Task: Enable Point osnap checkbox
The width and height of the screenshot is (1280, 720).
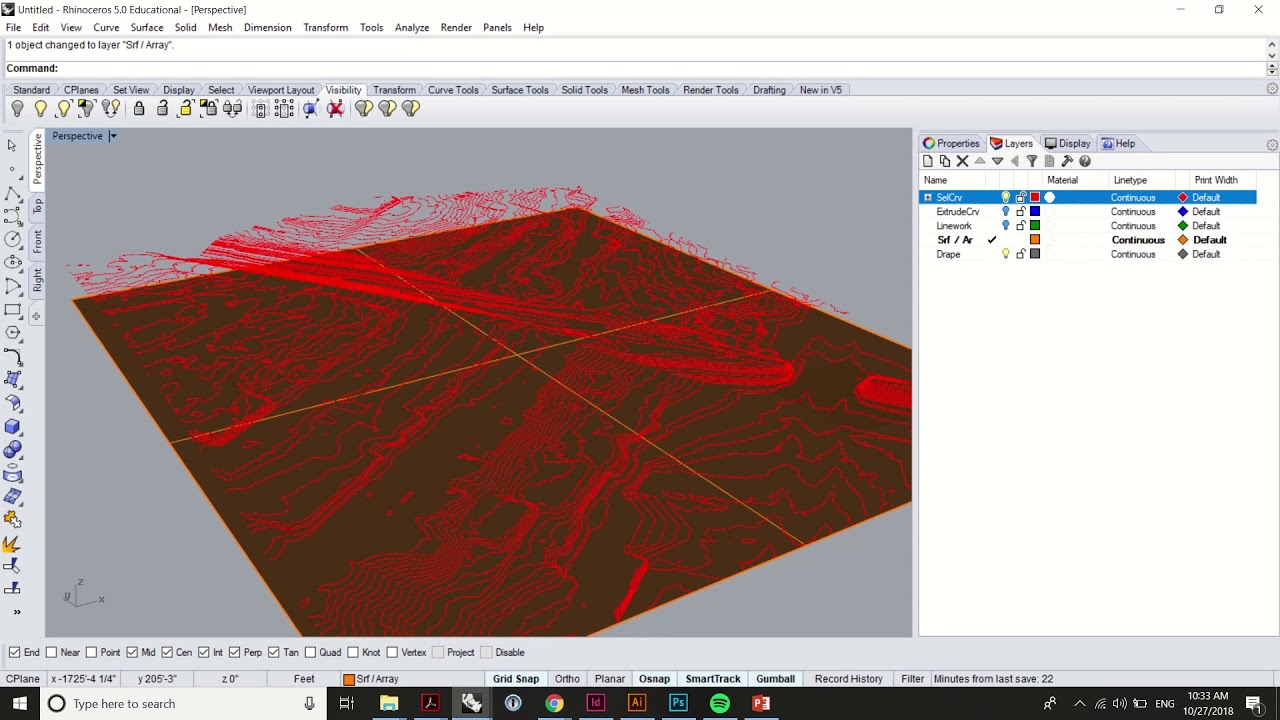Action: pos(91,652)
